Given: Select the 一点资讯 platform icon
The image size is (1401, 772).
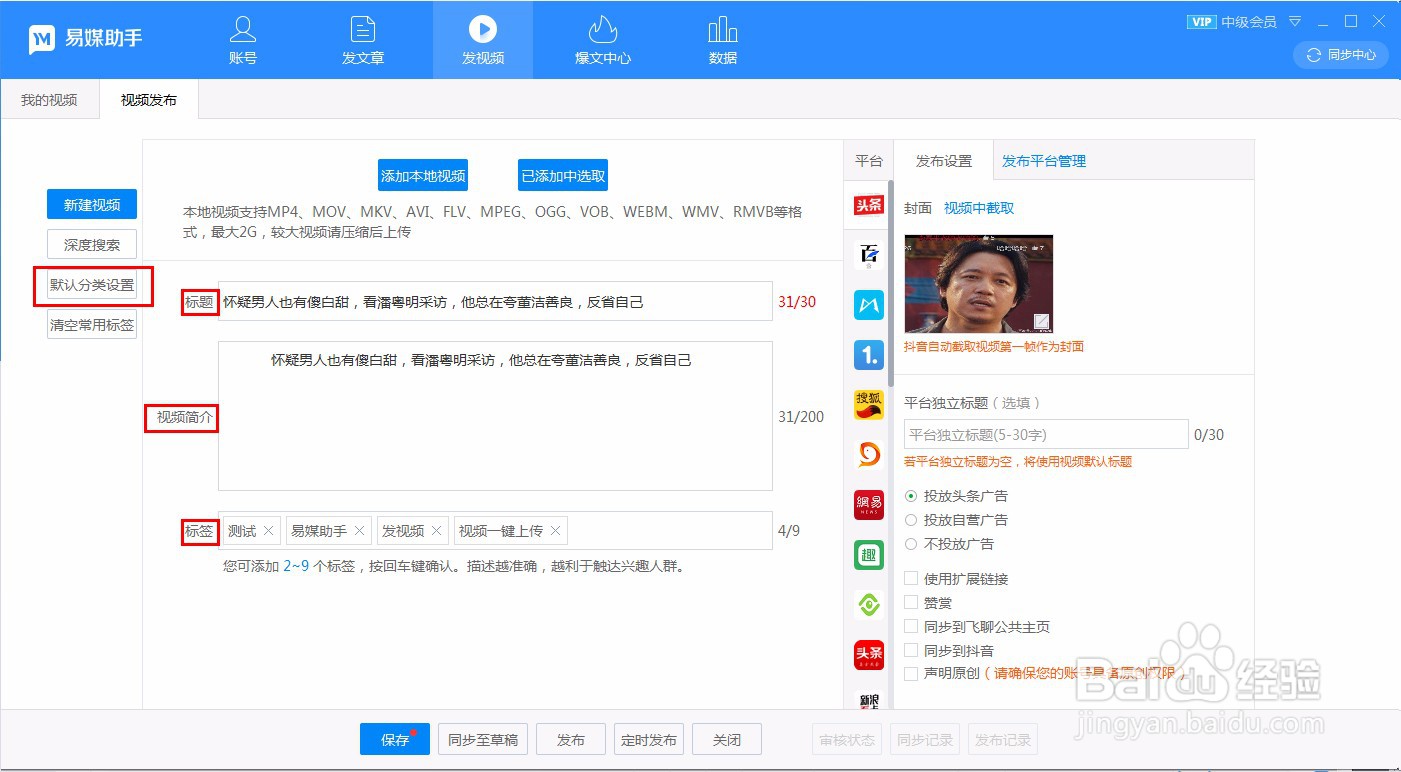Looking at the screenshot, I should pyautogui.click(x=868, y=355).
